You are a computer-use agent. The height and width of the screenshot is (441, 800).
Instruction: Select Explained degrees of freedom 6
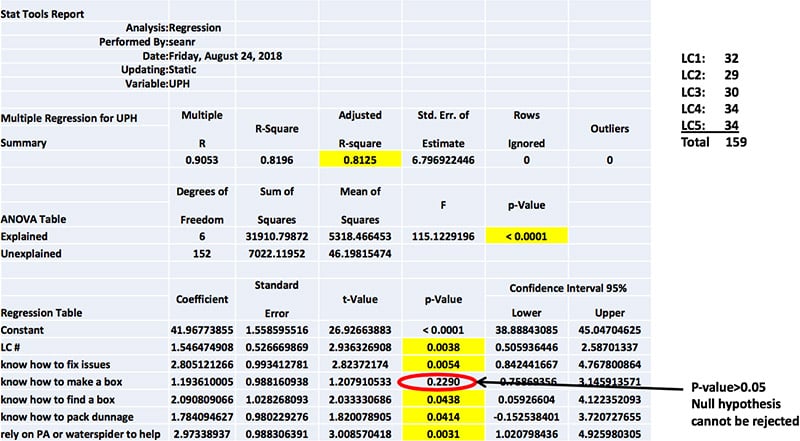pyautogui.click(x=202, y=237)
